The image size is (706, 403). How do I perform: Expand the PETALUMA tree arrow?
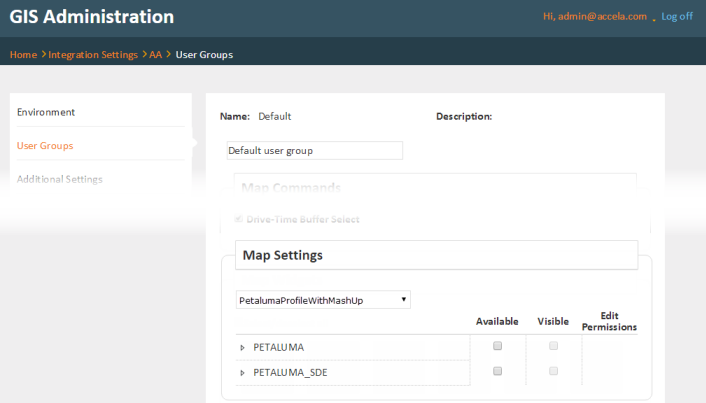[242, 347]
